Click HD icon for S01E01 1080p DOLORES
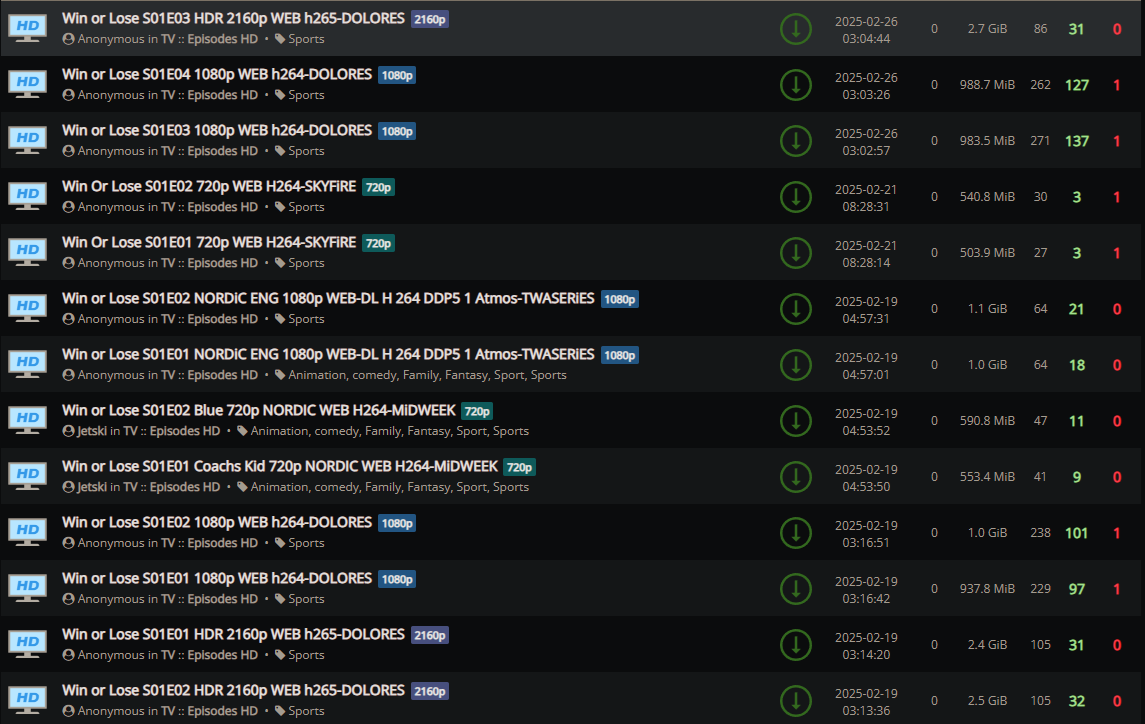This screenshot has height=724, width=1145. tap(28, 589)
